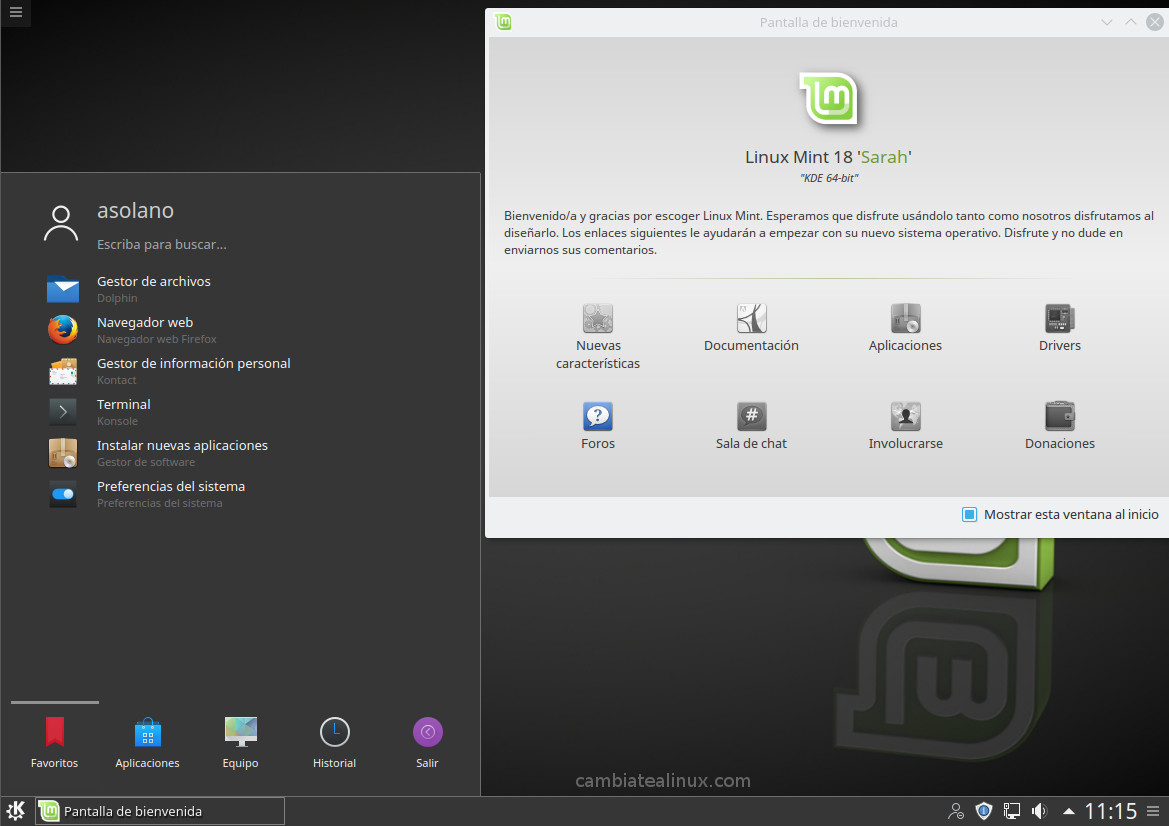Switch to Equipo tab in launcher
1169x826 pixels.
point(241,743)
